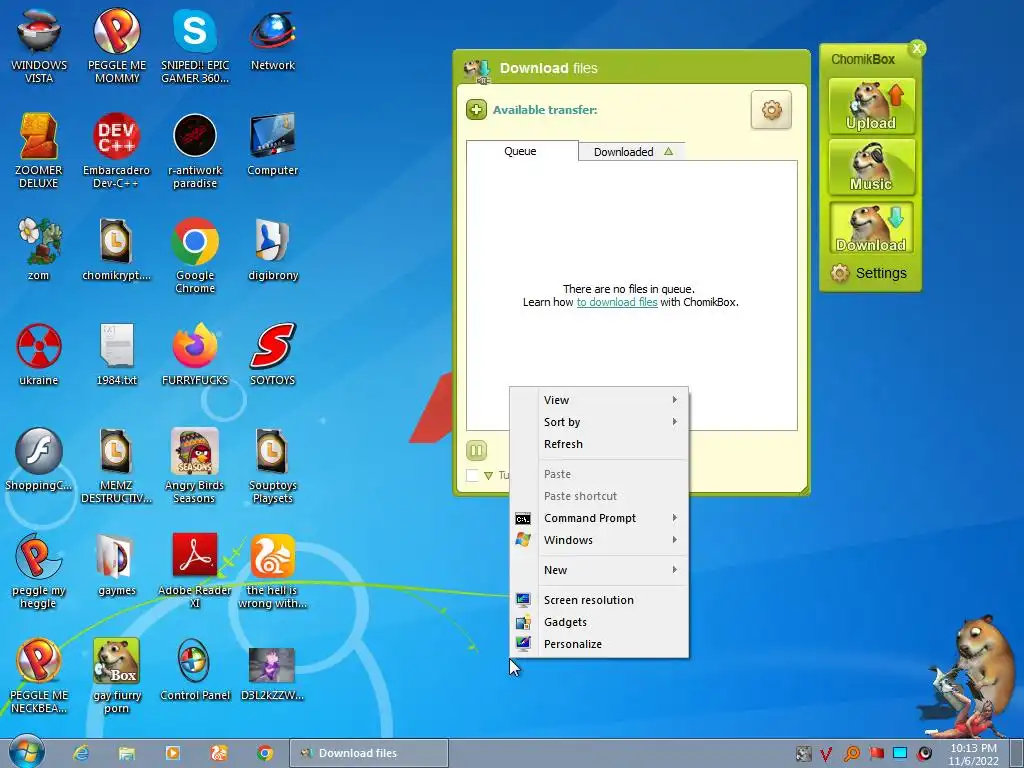Click the orange magnifier tray icon

[852, 754]
